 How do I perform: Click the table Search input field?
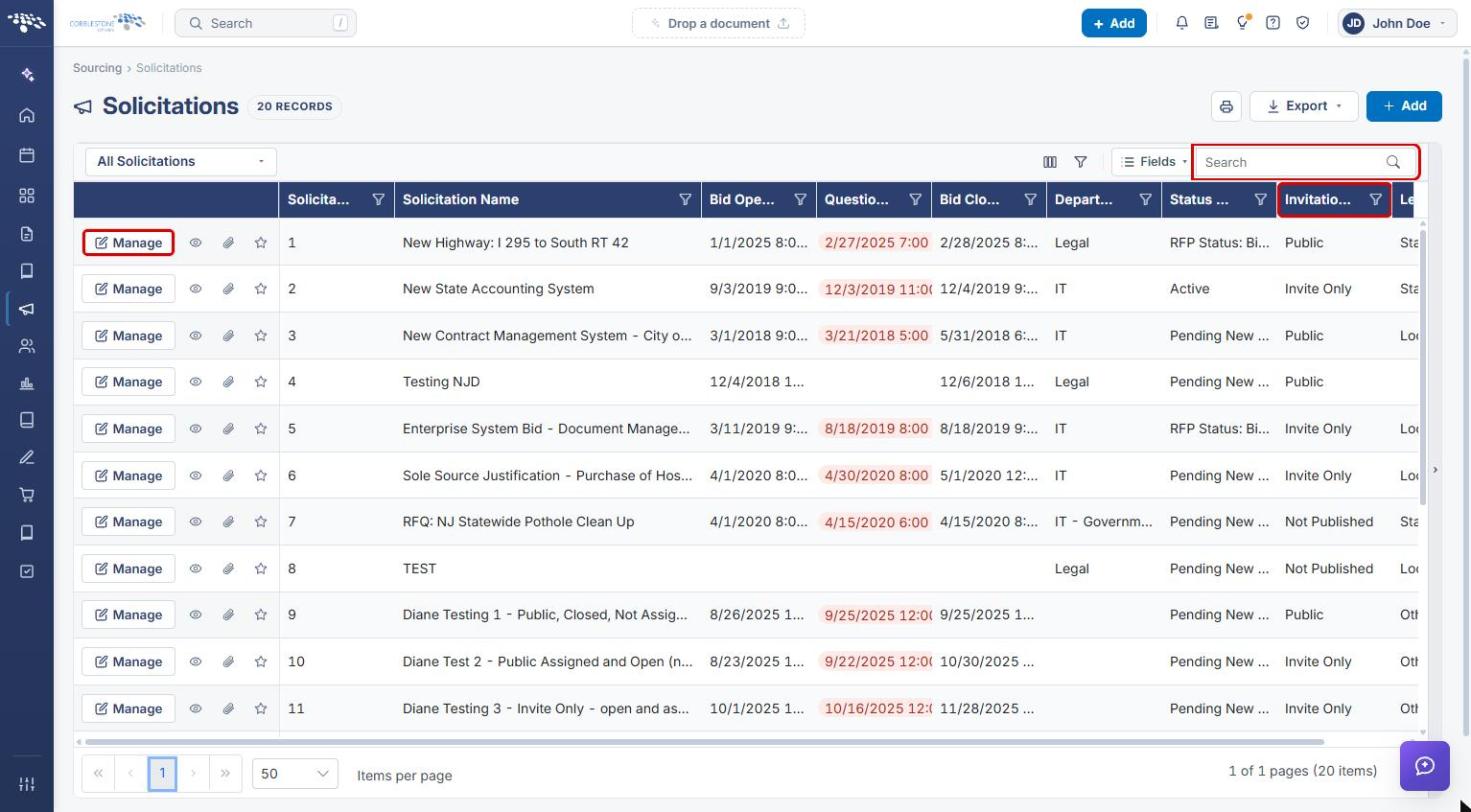point(1305,162)
